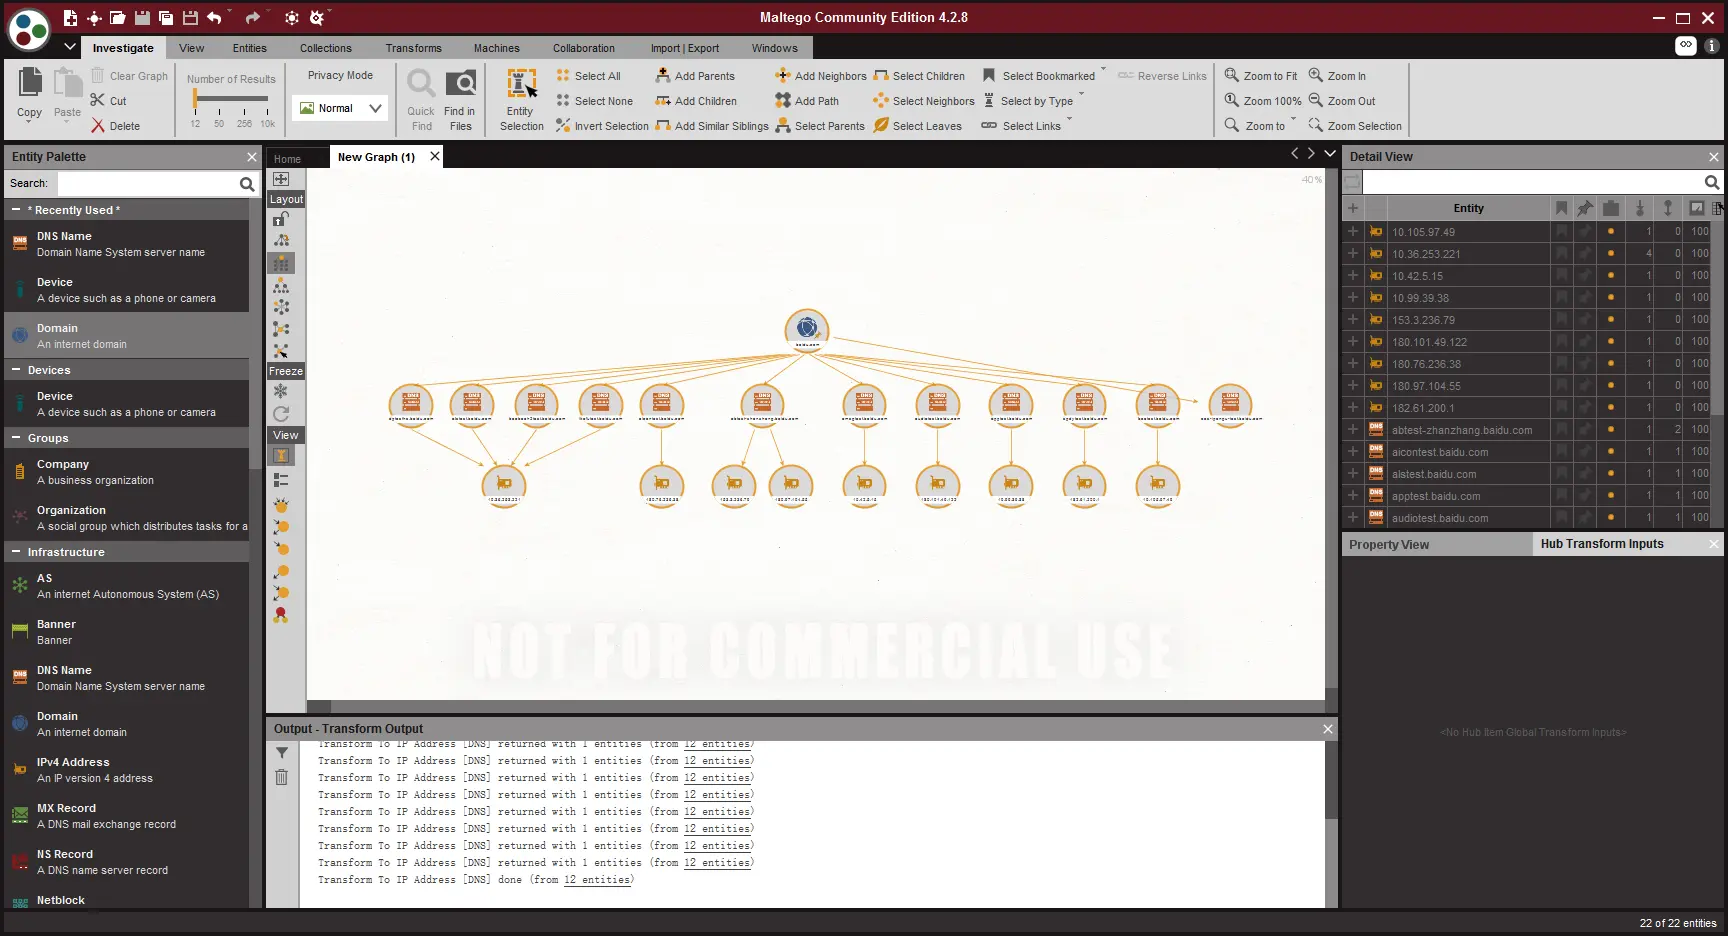This screenshot has height=936, width=1728.
Task: Click the Copy icon in the ribbon
Action: point(30,84)
